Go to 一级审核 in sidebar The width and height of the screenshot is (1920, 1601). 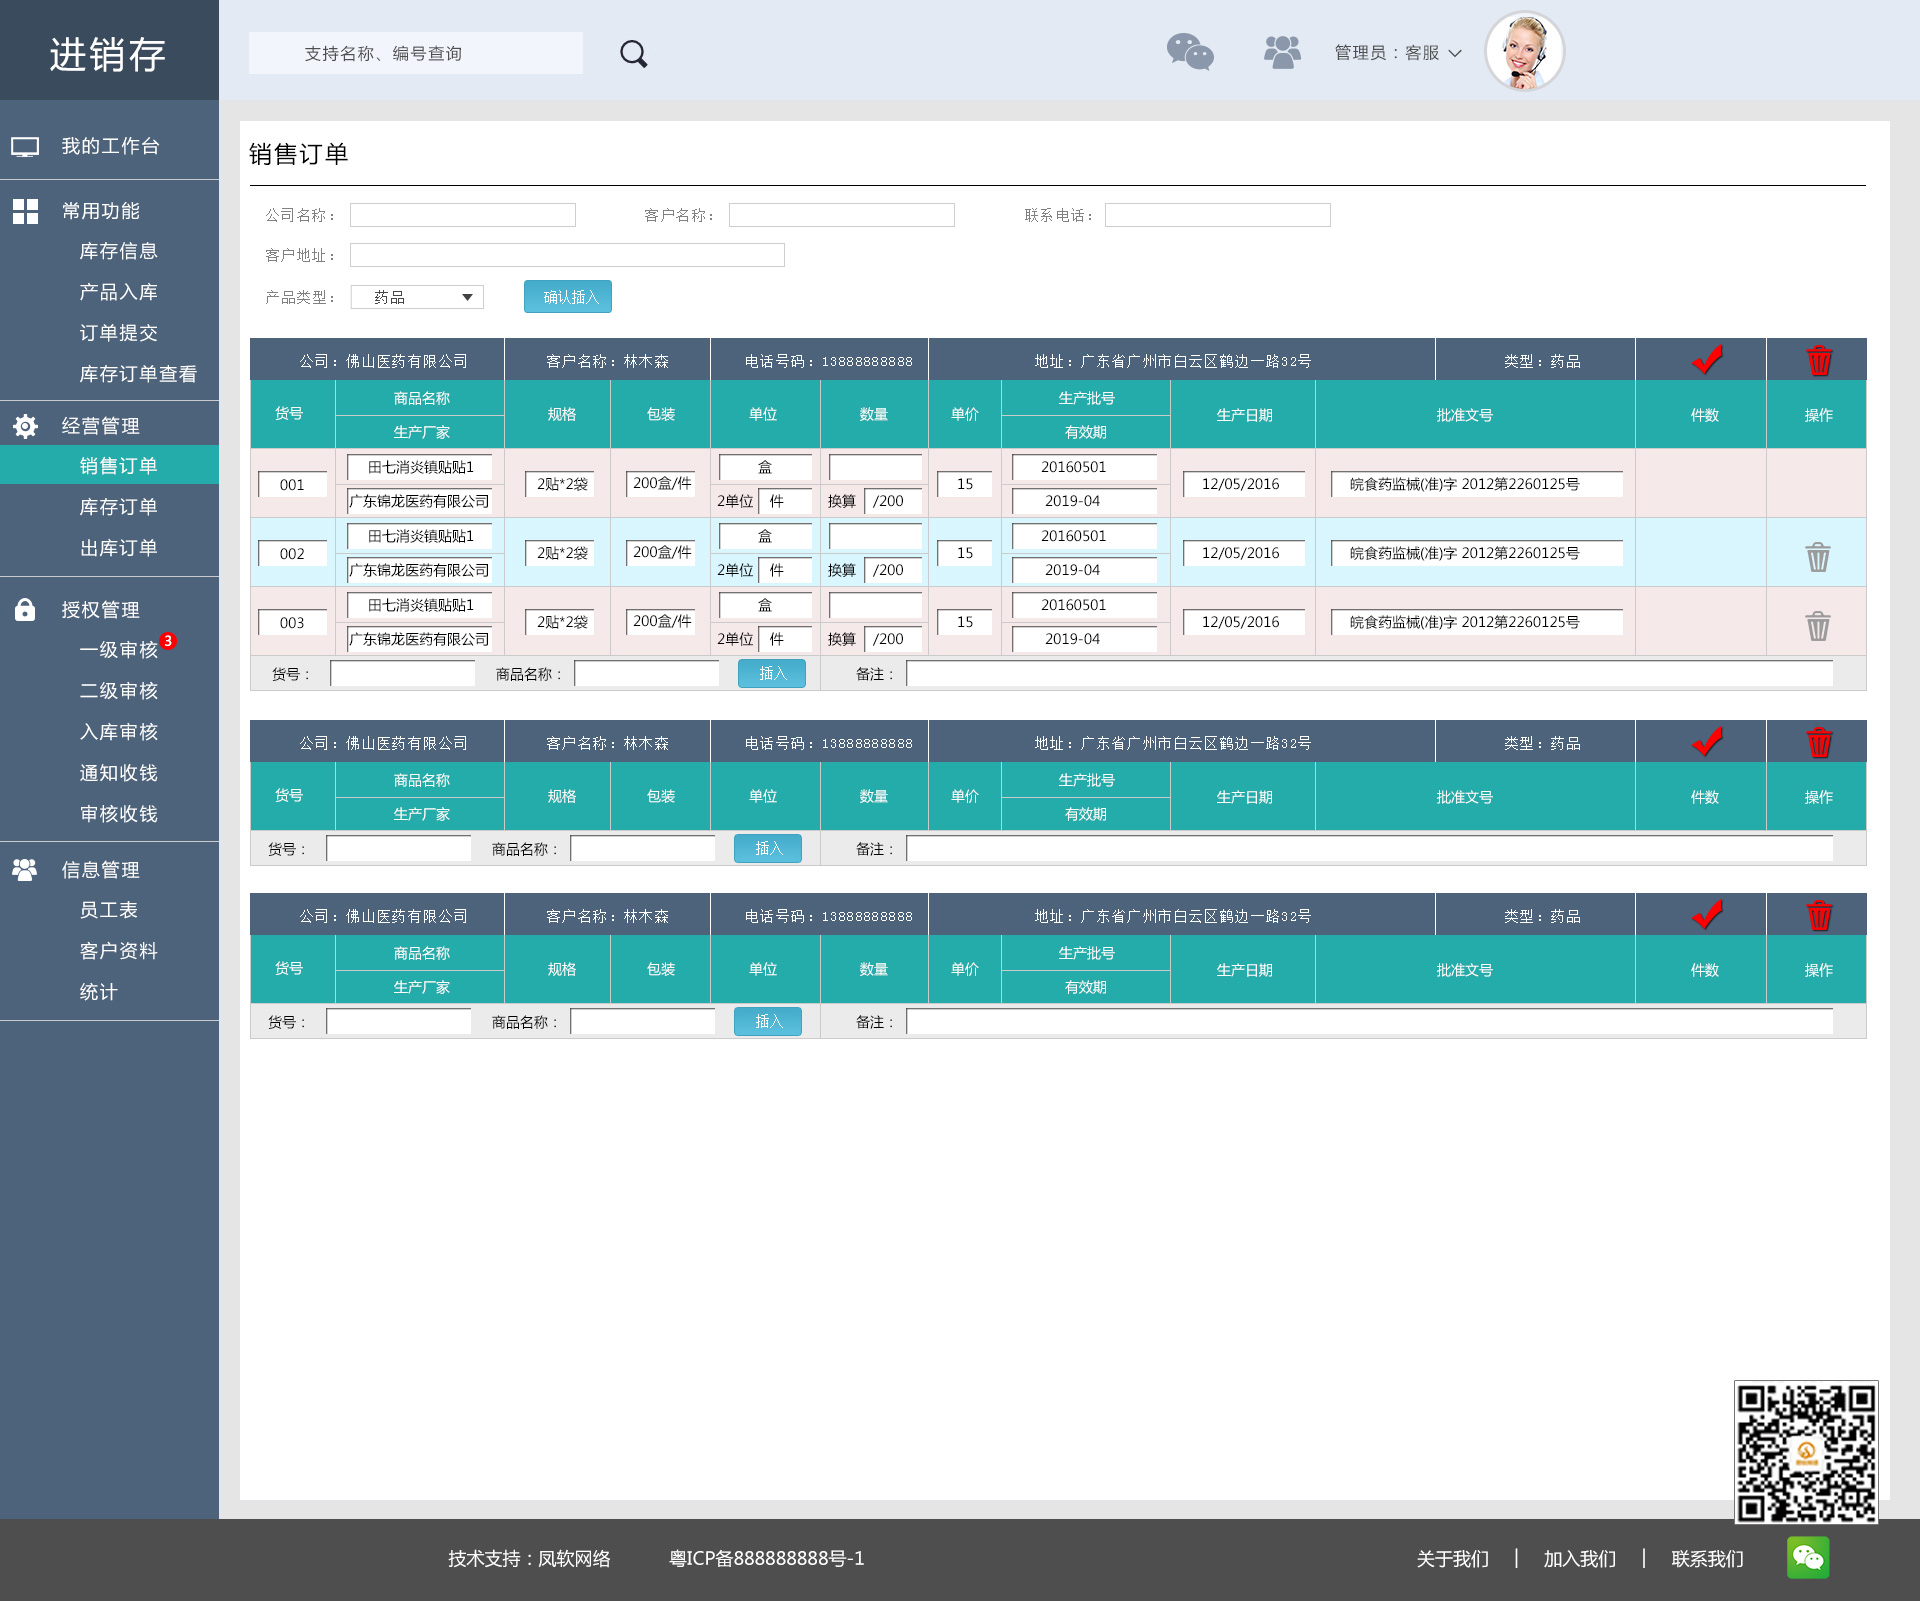click(118, 650)
